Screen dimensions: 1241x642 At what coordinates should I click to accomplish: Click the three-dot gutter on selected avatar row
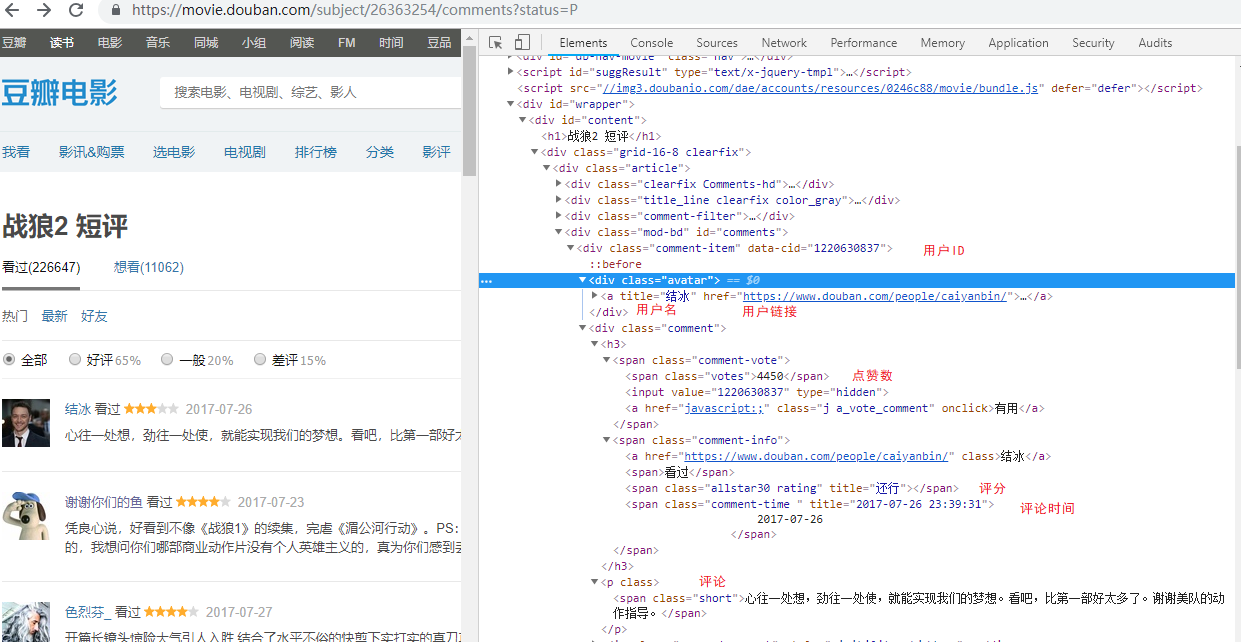click(x=486, y=281)
